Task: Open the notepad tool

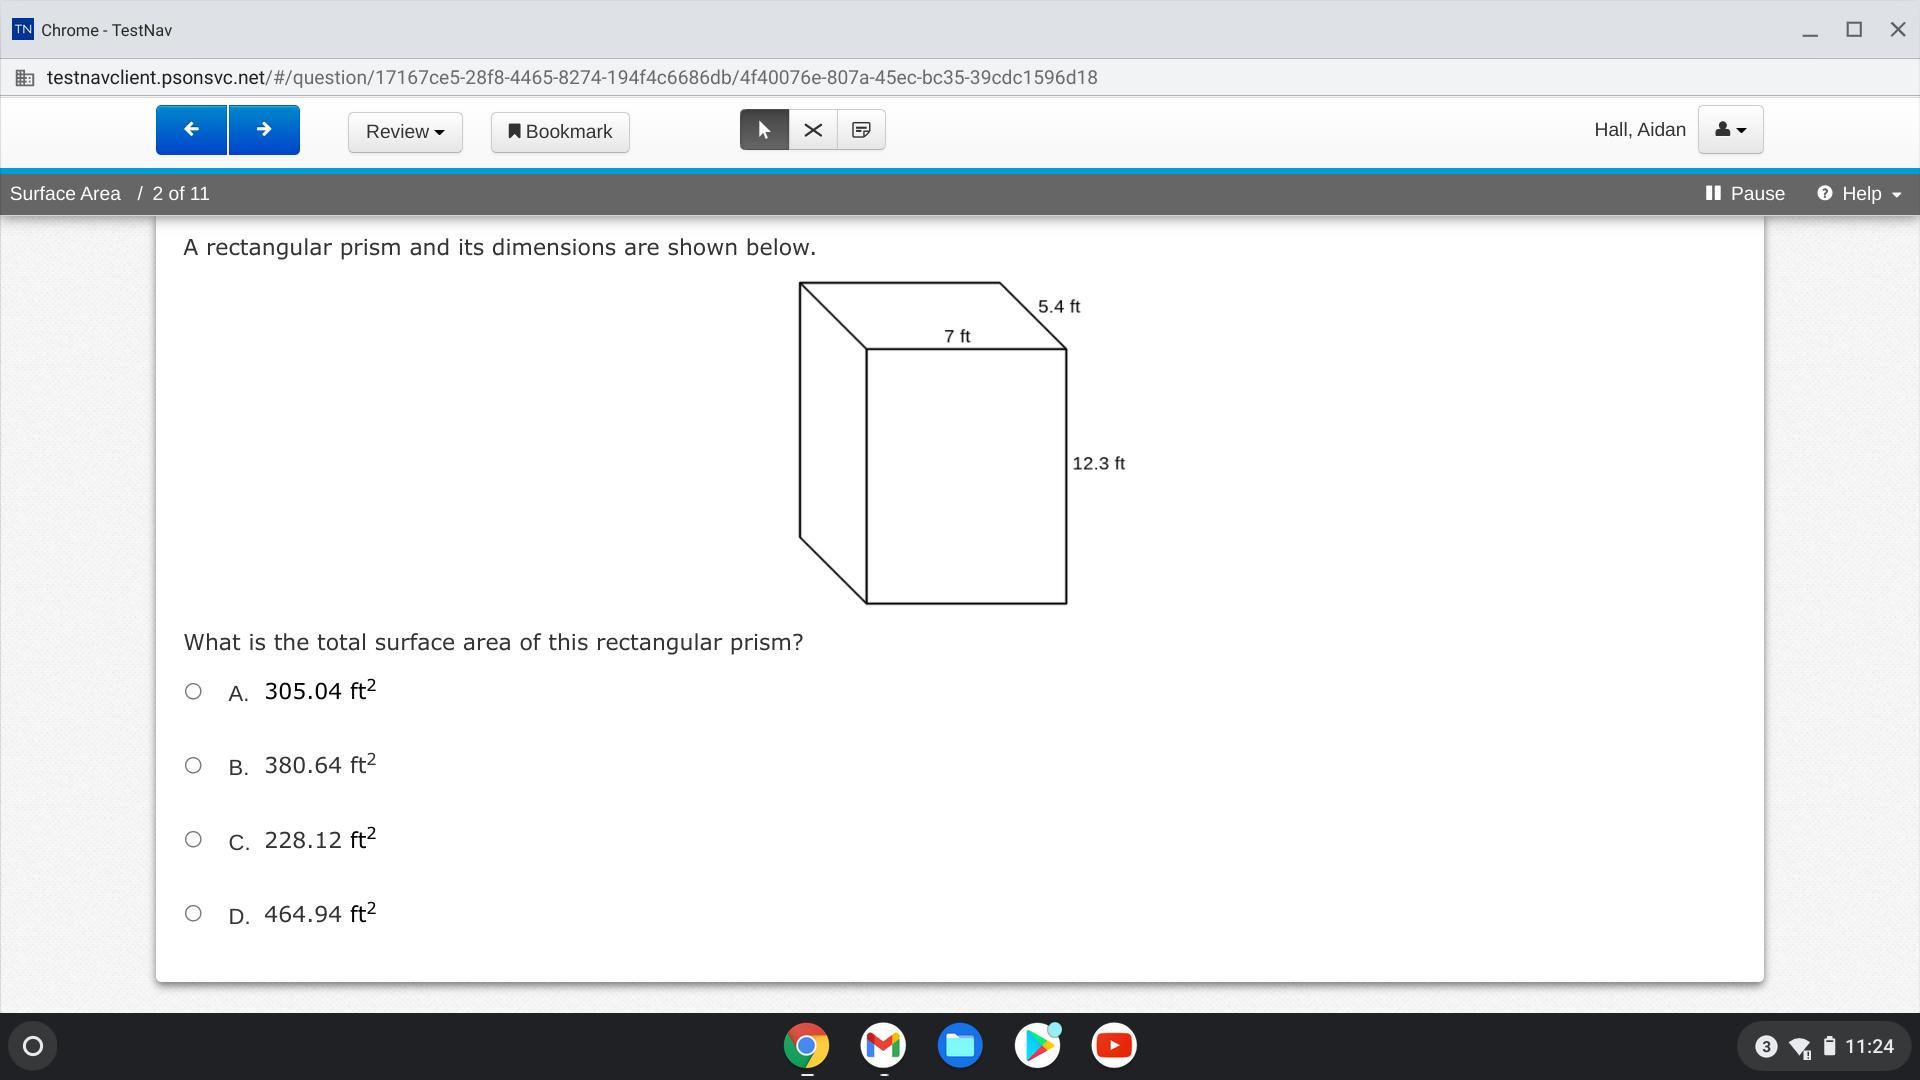Action: [x=861, y=130]
